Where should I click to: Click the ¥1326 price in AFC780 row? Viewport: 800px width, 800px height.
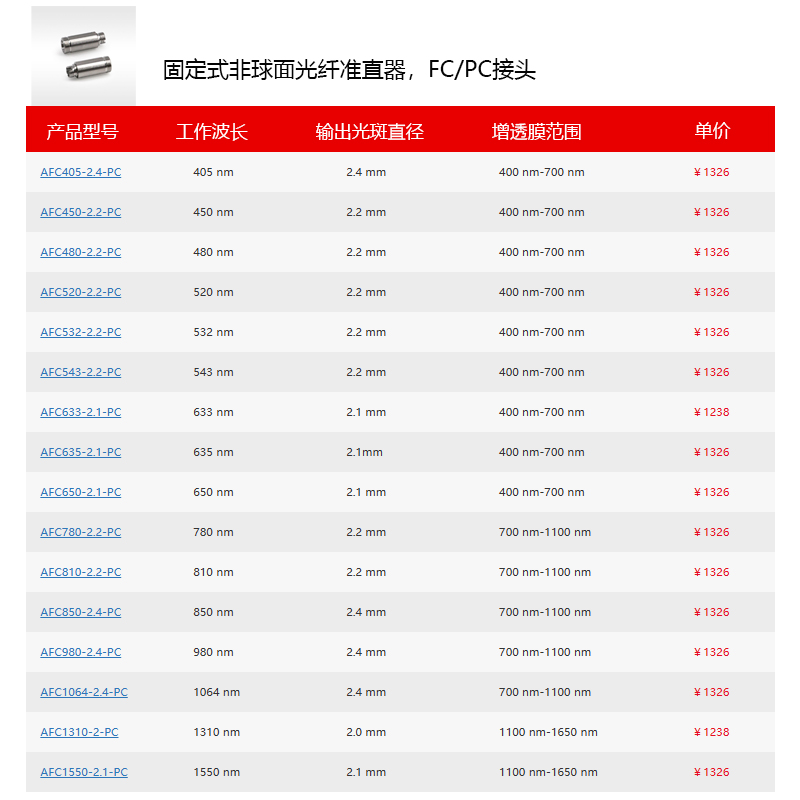pos(711,532)
